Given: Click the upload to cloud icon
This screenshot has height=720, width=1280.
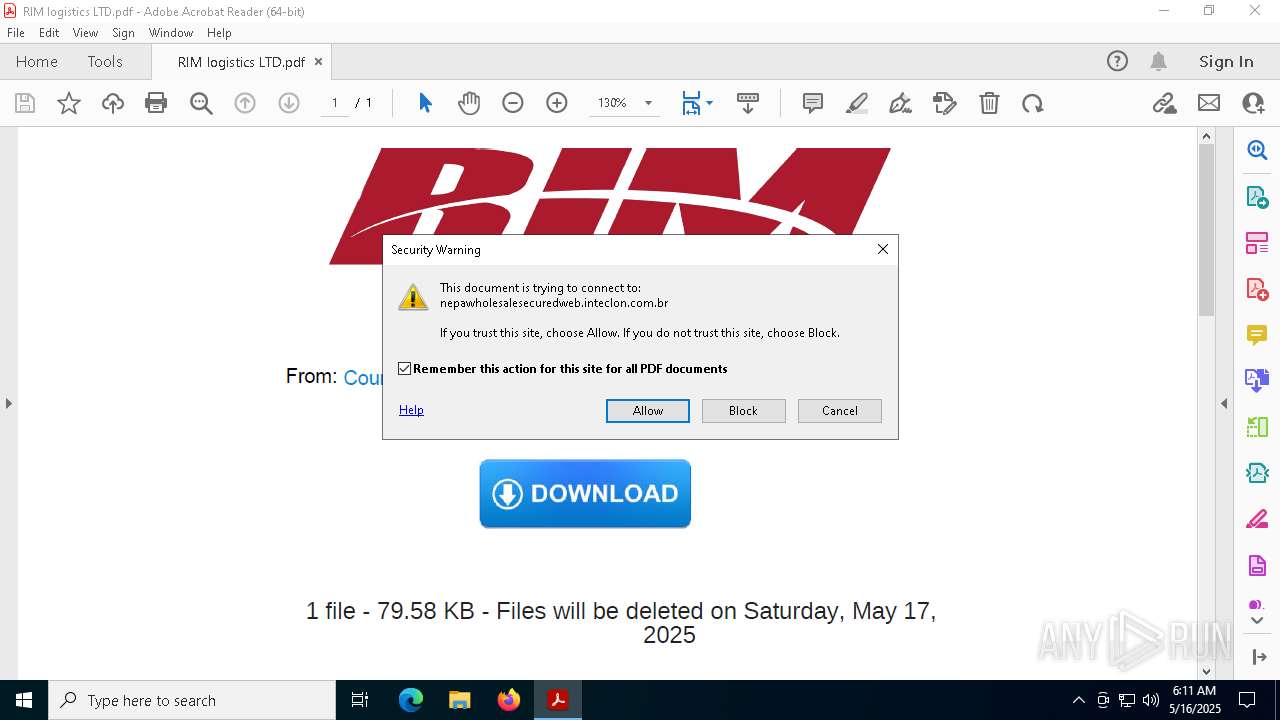Looking at the screenshot, I should coord(113,103).
